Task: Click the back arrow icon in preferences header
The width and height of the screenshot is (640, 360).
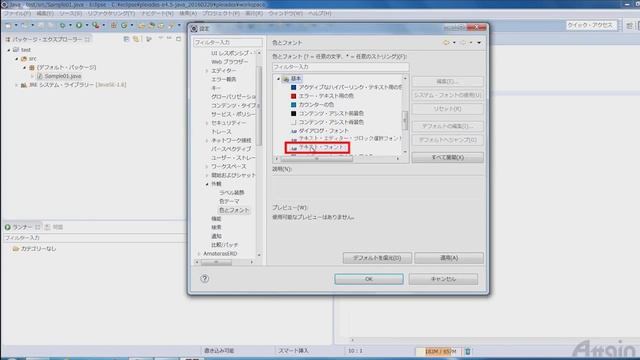Action: click(x=446, y=42)
